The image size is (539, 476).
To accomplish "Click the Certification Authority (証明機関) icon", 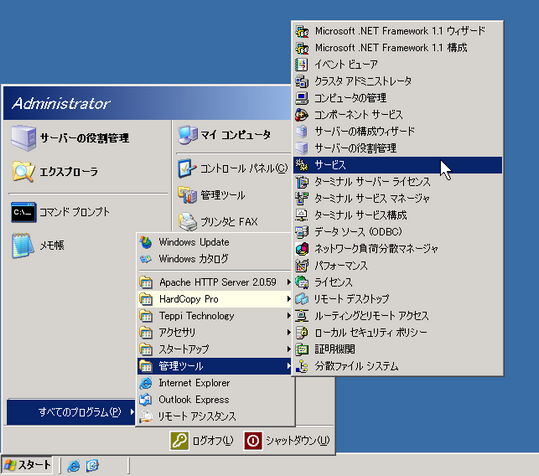I will pos(302,350).
